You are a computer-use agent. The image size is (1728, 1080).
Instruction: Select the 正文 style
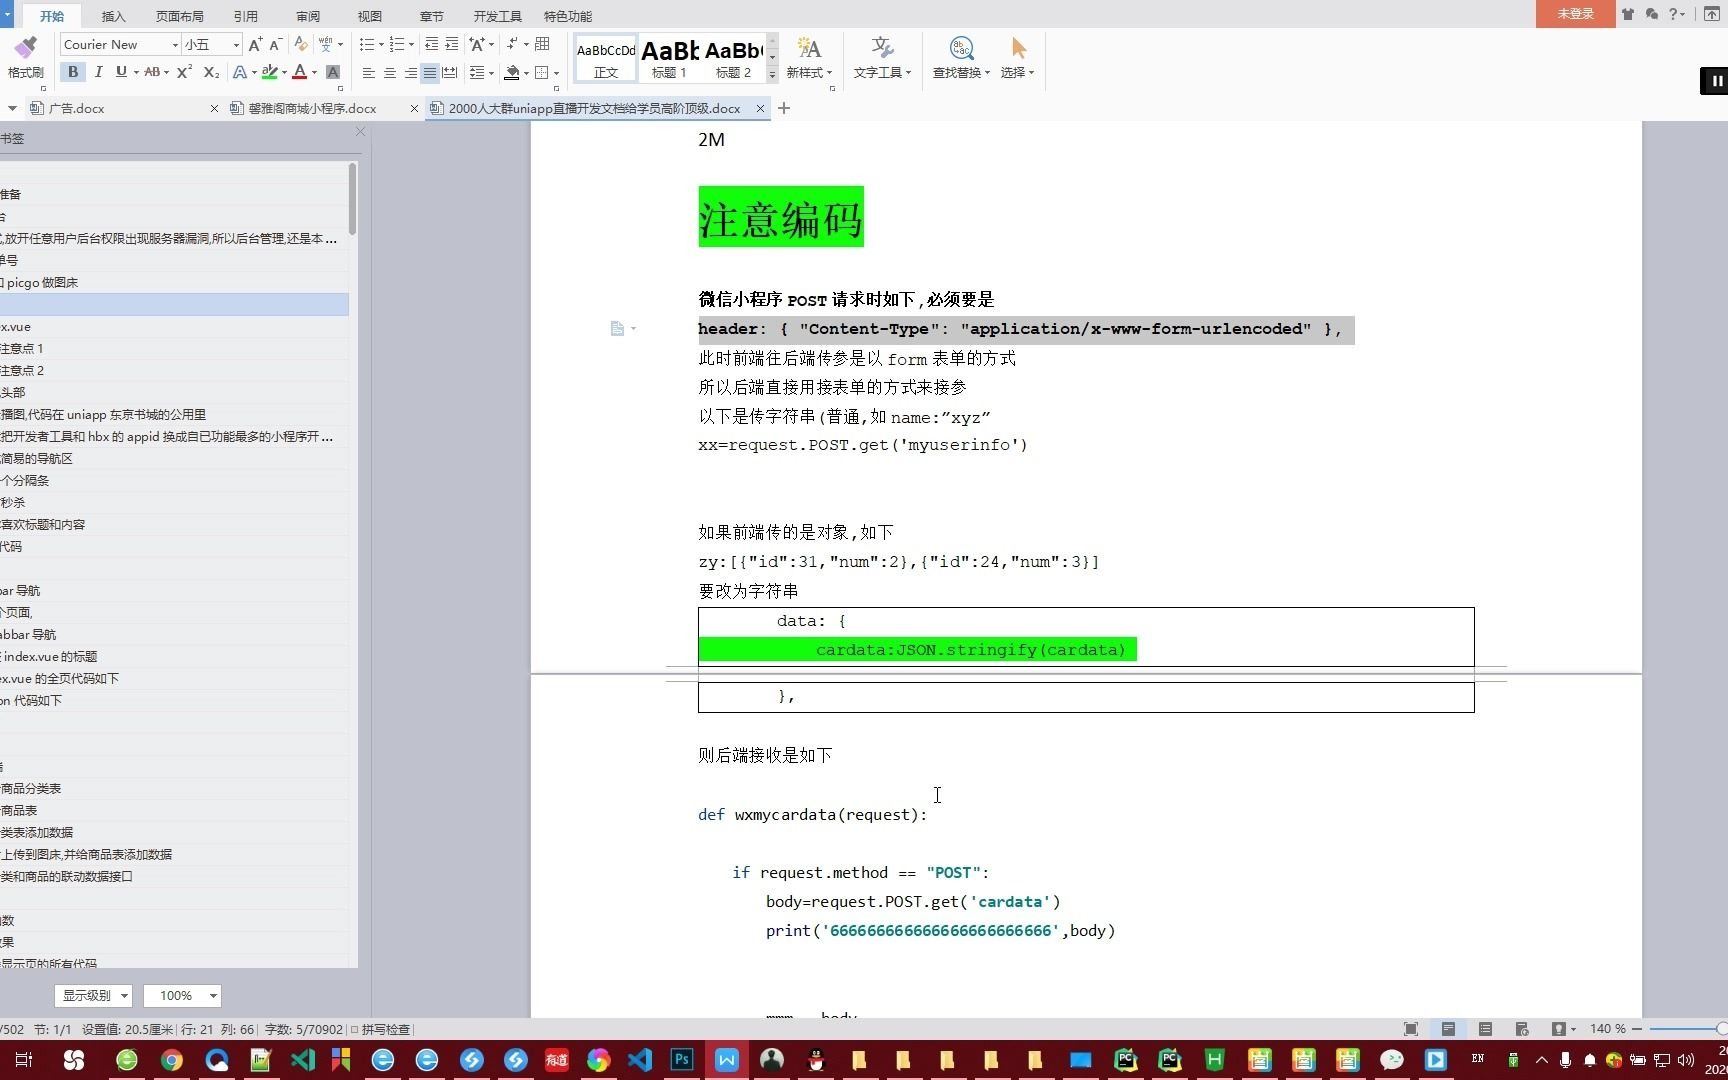point(606,58)
